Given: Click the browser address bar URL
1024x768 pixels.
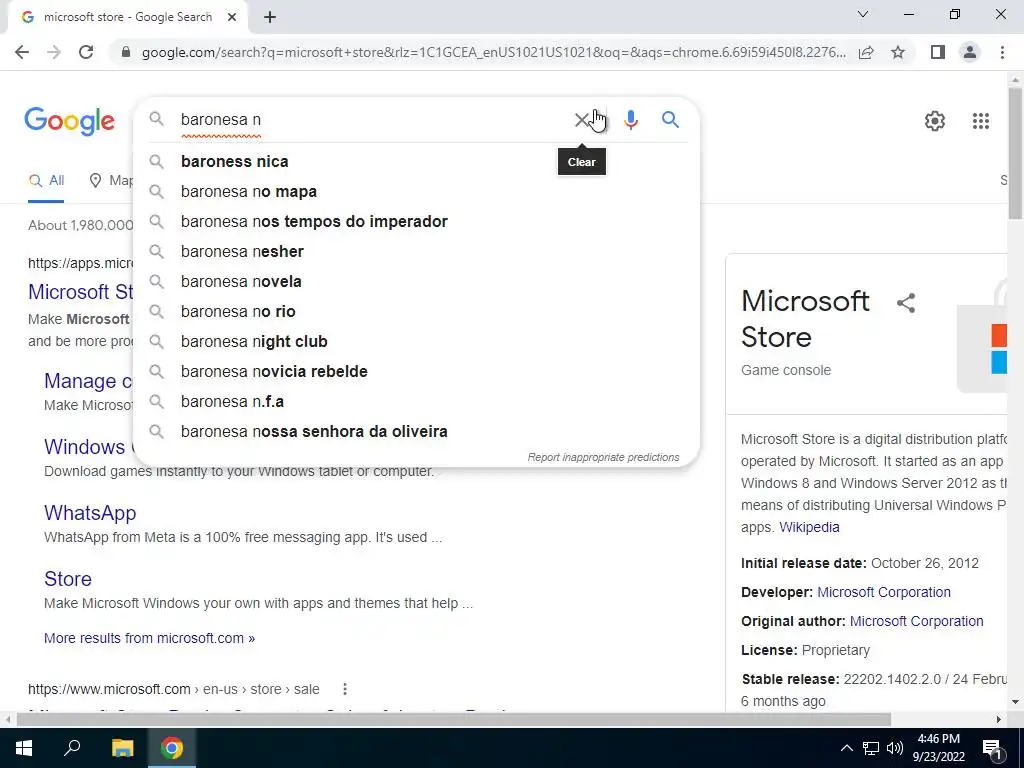Looking at the screenshot, I should (494, 52).
